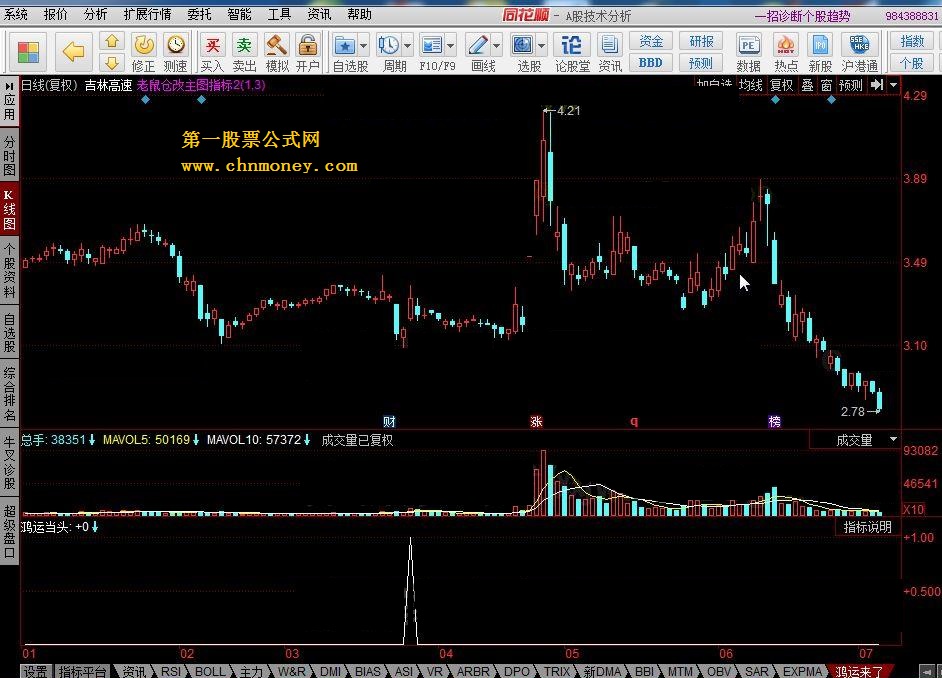Open 指标说明 indicator description
Screen dimensions: 942x678
point(868,527)
